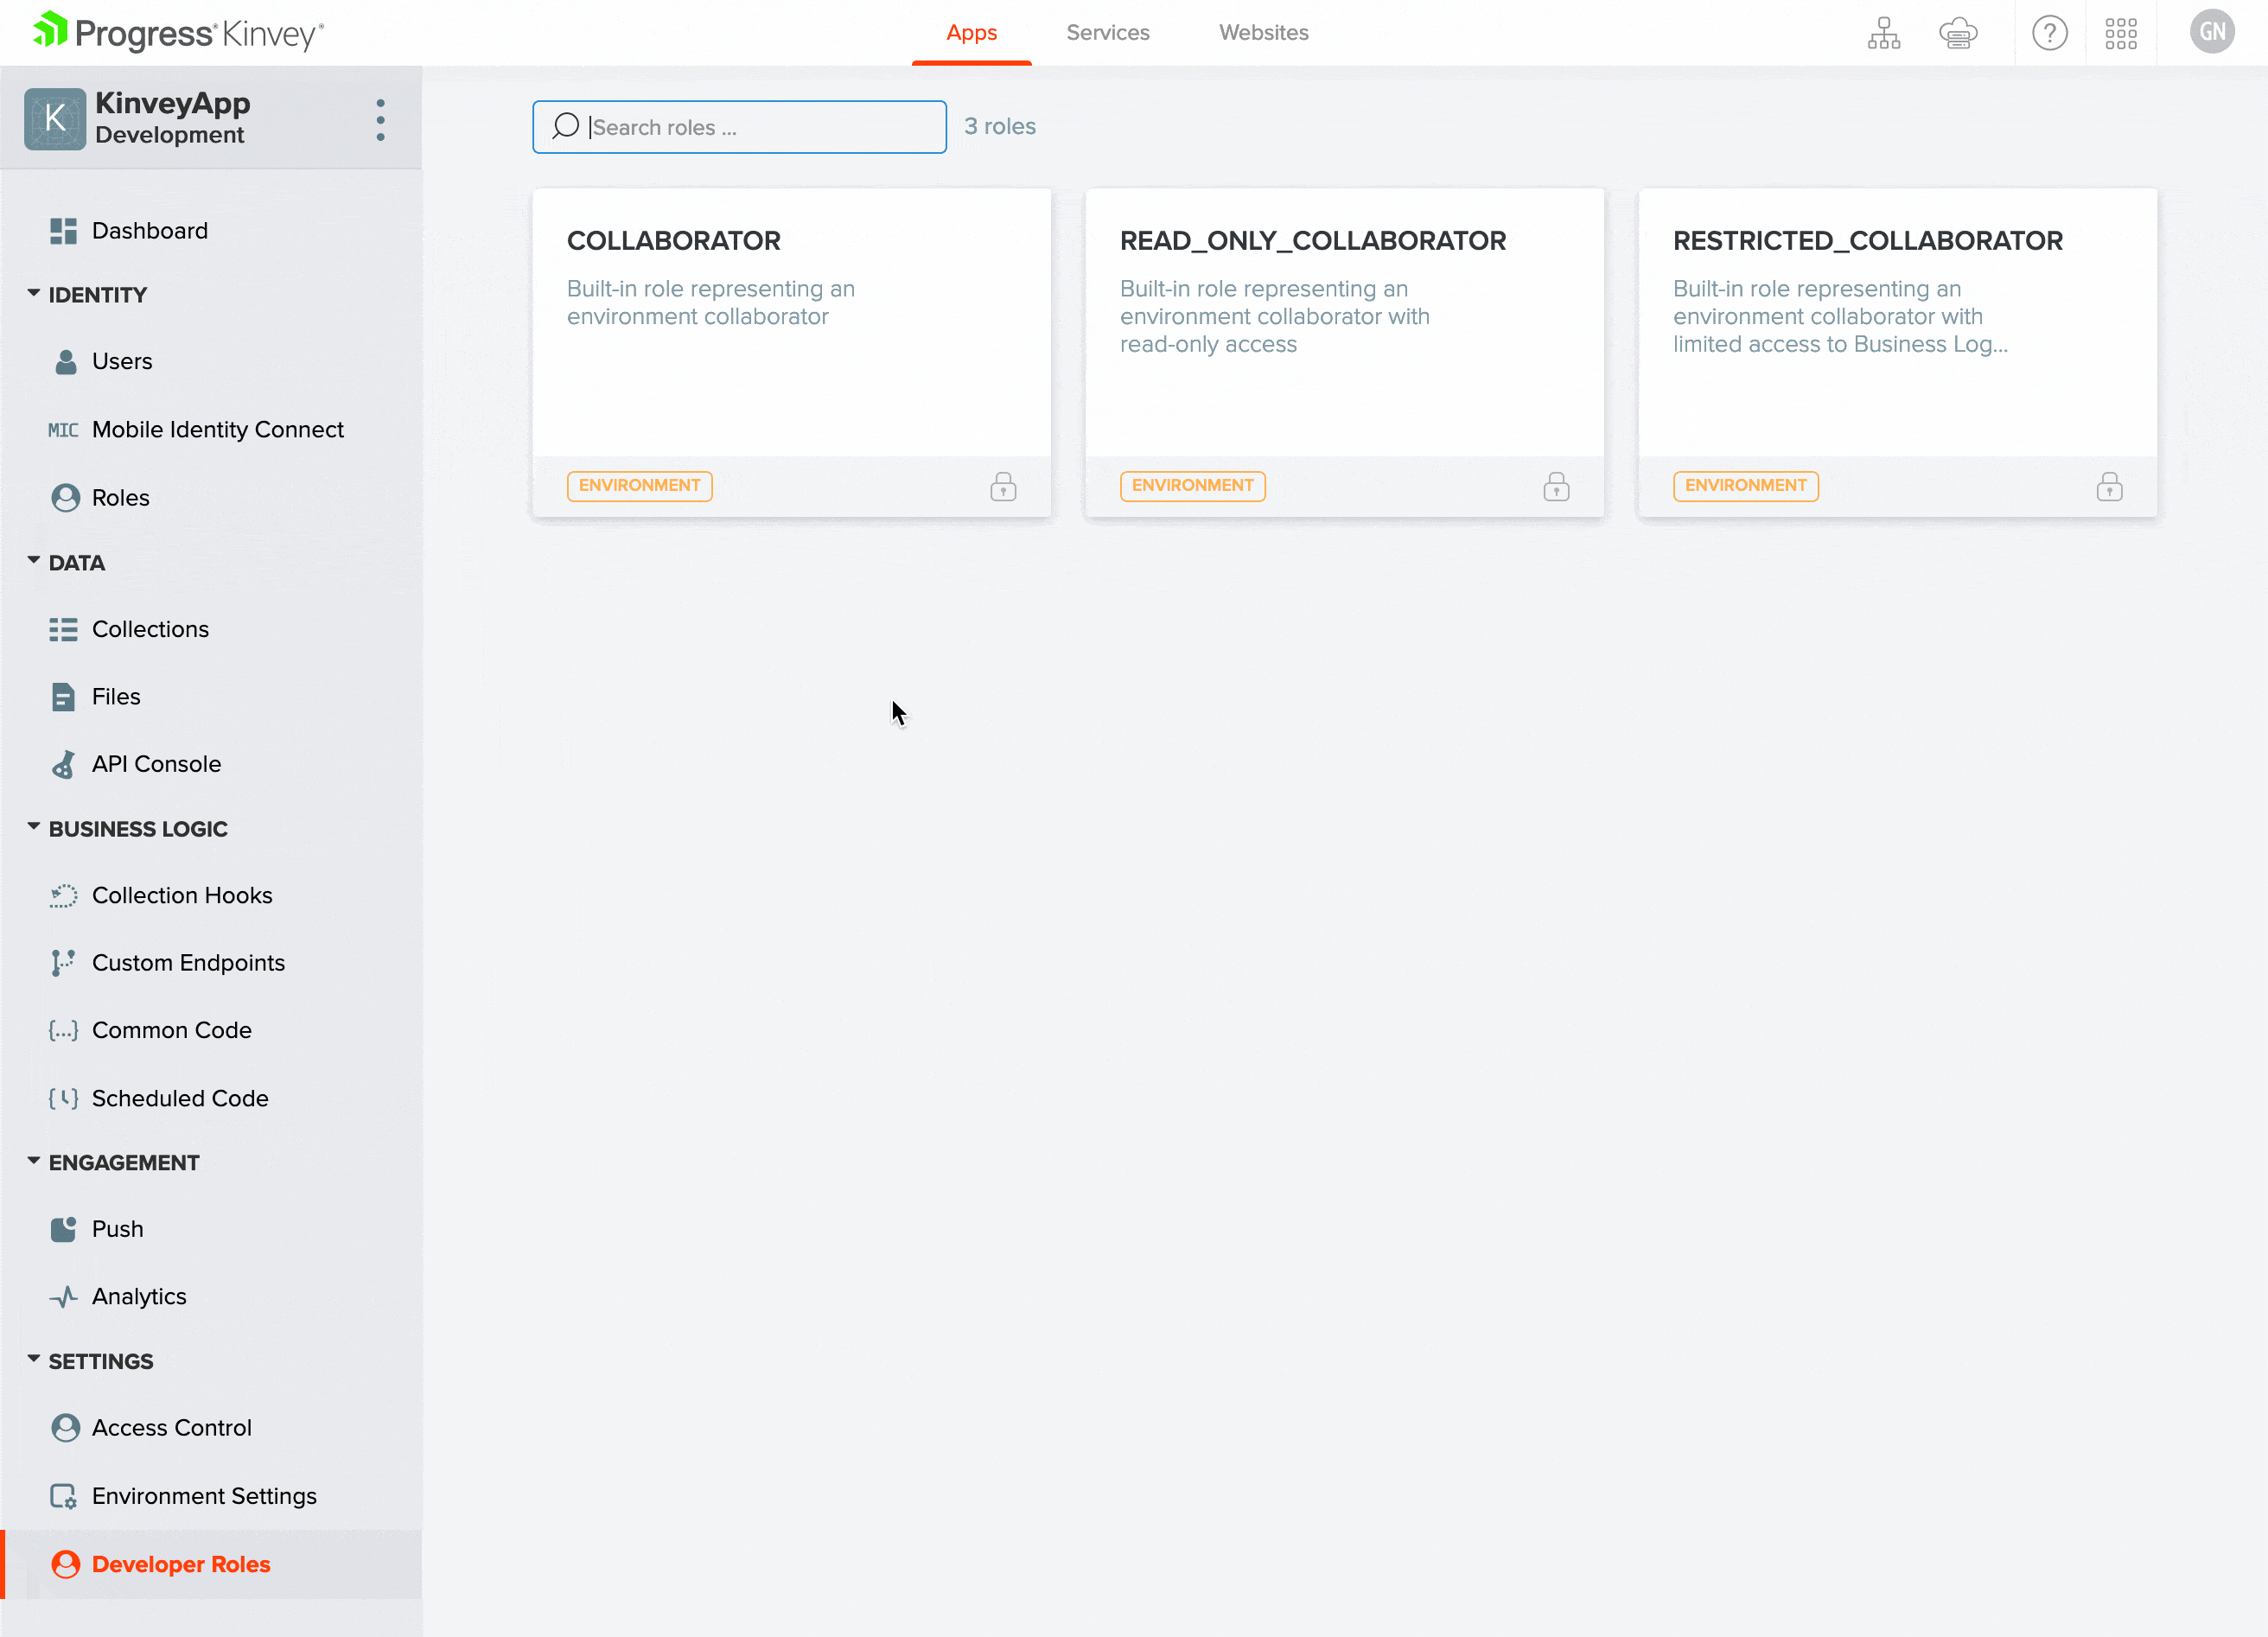Click ENVIRONMENT tag on COLLABORATOR card
The image size is (2268, 1637).
pyautogui.click(x=639, y=486)
